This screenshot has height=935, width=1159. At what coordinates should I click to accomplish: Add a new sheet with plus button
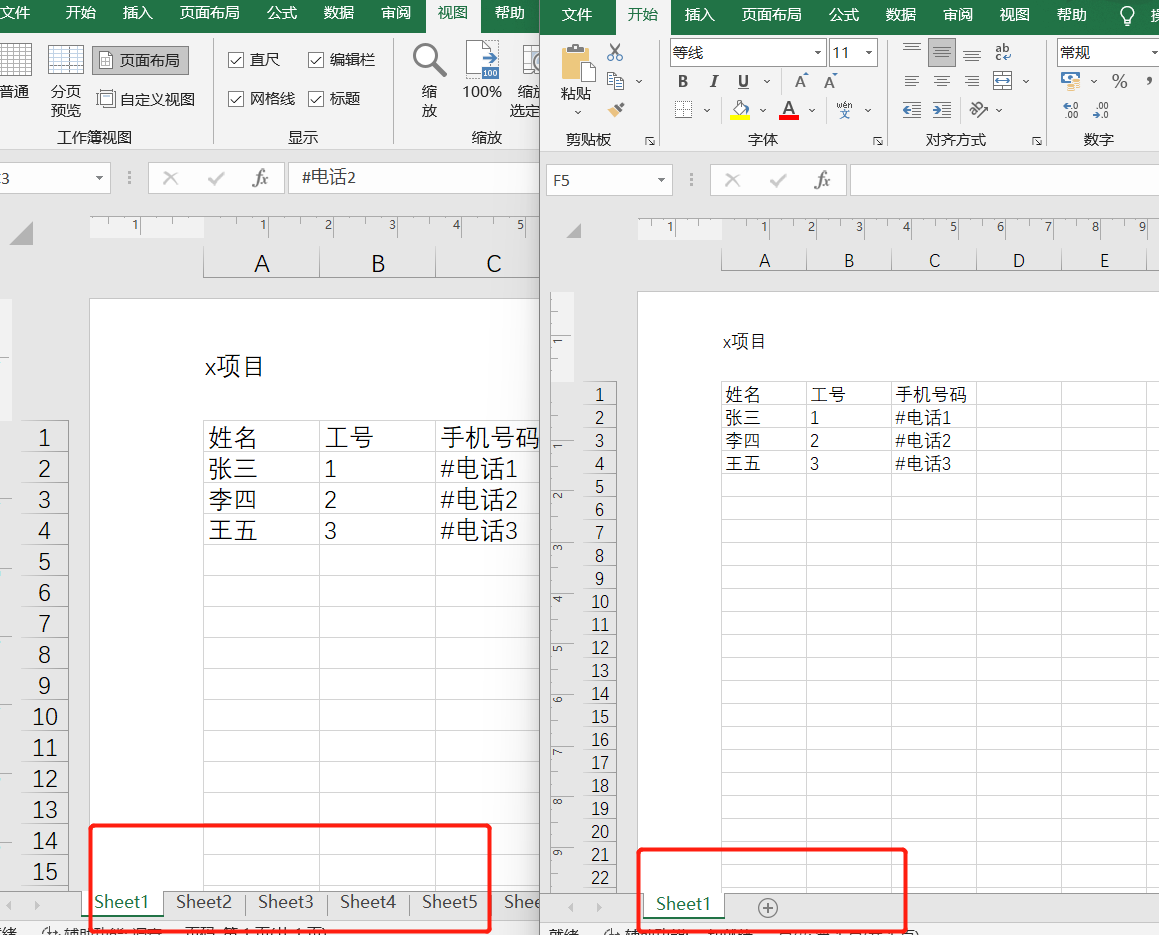click(x=767, y=907)
